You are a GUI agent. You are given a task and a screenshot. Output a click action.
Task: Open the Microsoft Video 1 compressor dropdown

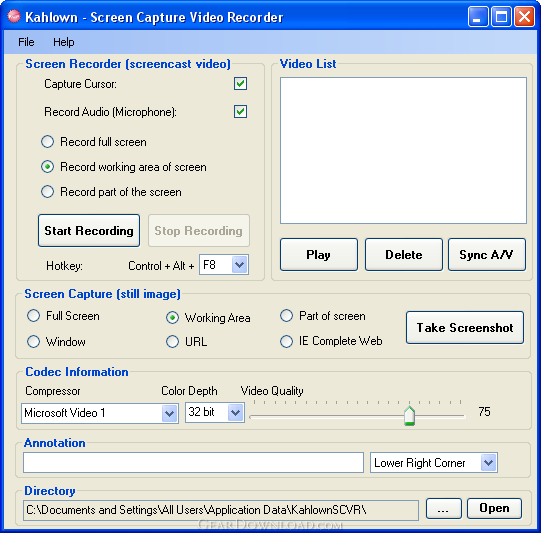[x=169, y=413]
